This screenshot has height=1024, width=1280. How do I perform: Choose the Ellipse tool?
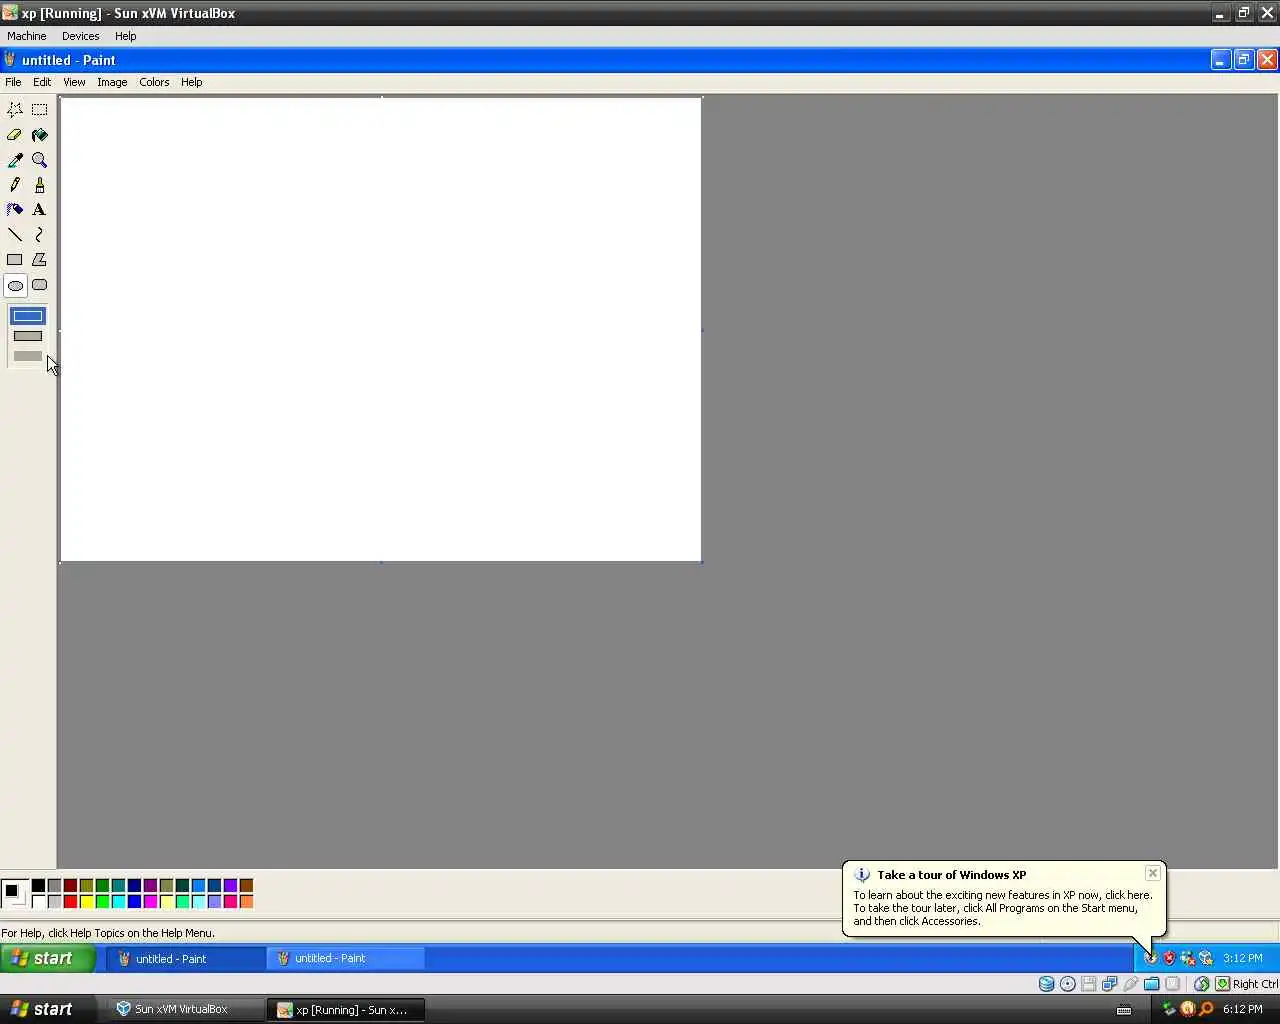point(15,286)
